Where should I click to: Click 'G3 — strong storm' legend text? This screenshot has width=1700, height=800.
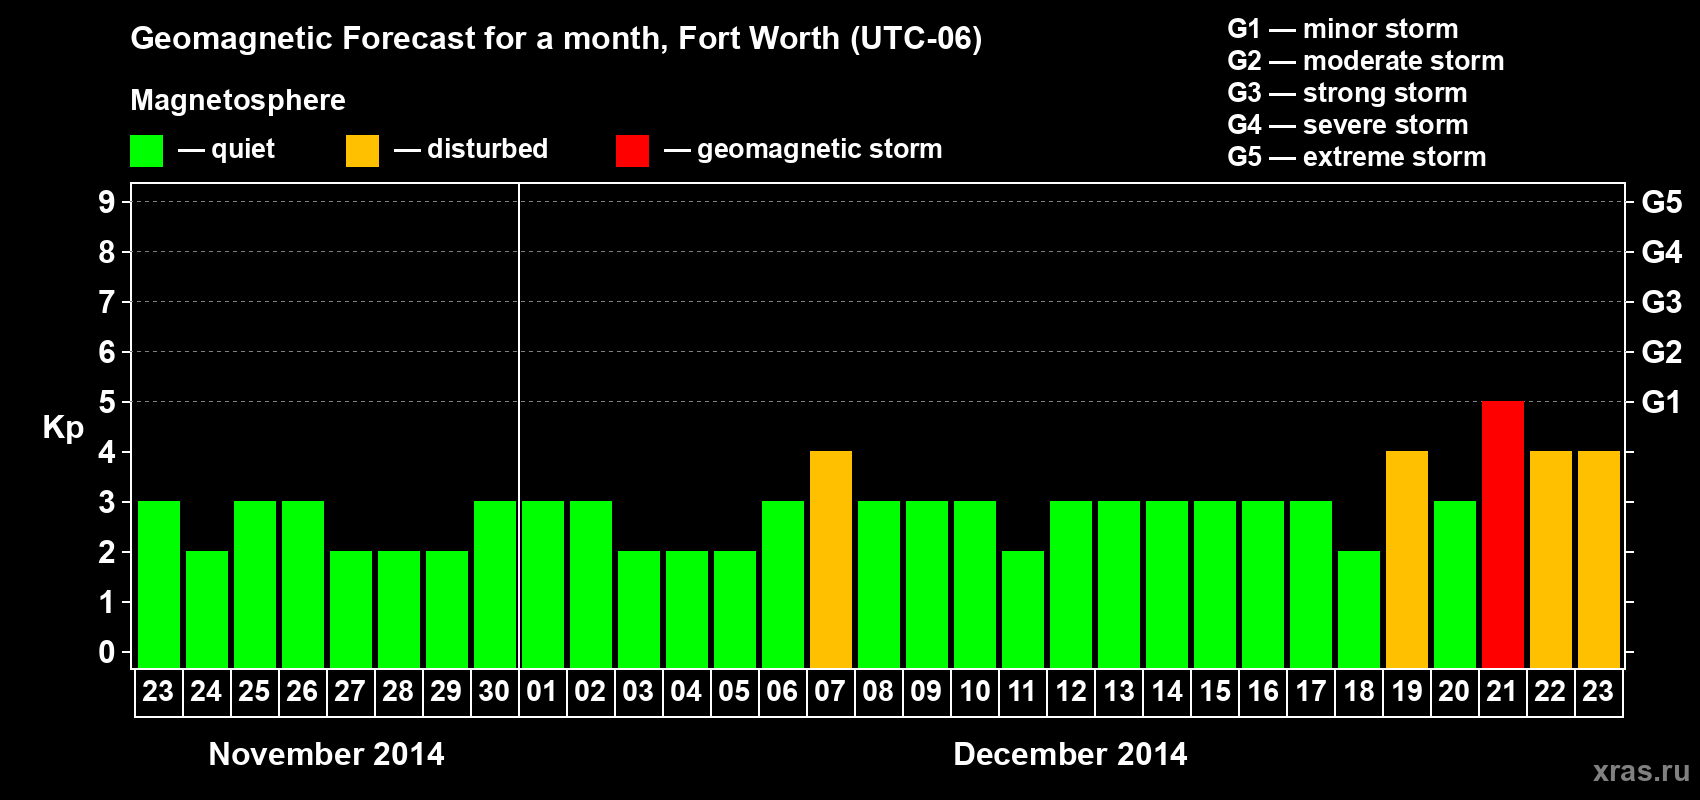pyautogui.click(x=1347, y=93)
